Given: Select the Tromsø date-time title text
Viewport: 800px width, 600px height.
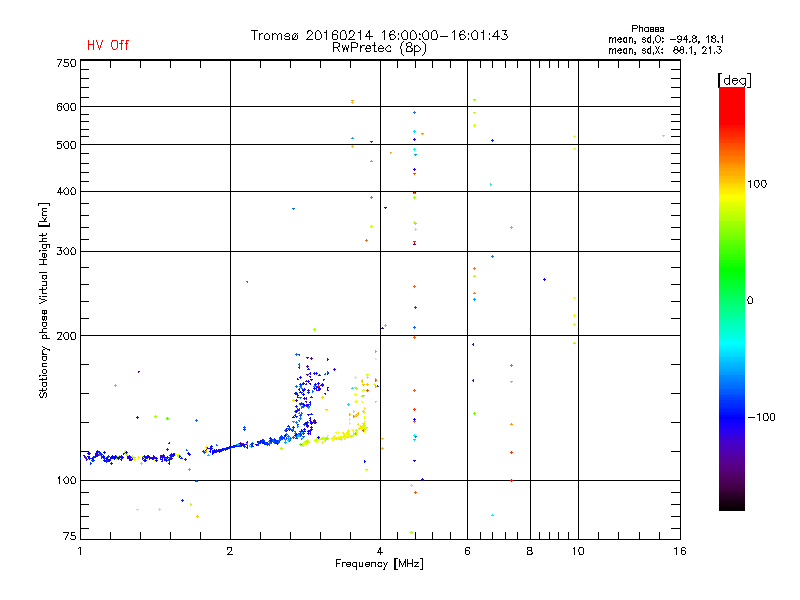Looking at the screenshot, I should click(x=380, y=35).
